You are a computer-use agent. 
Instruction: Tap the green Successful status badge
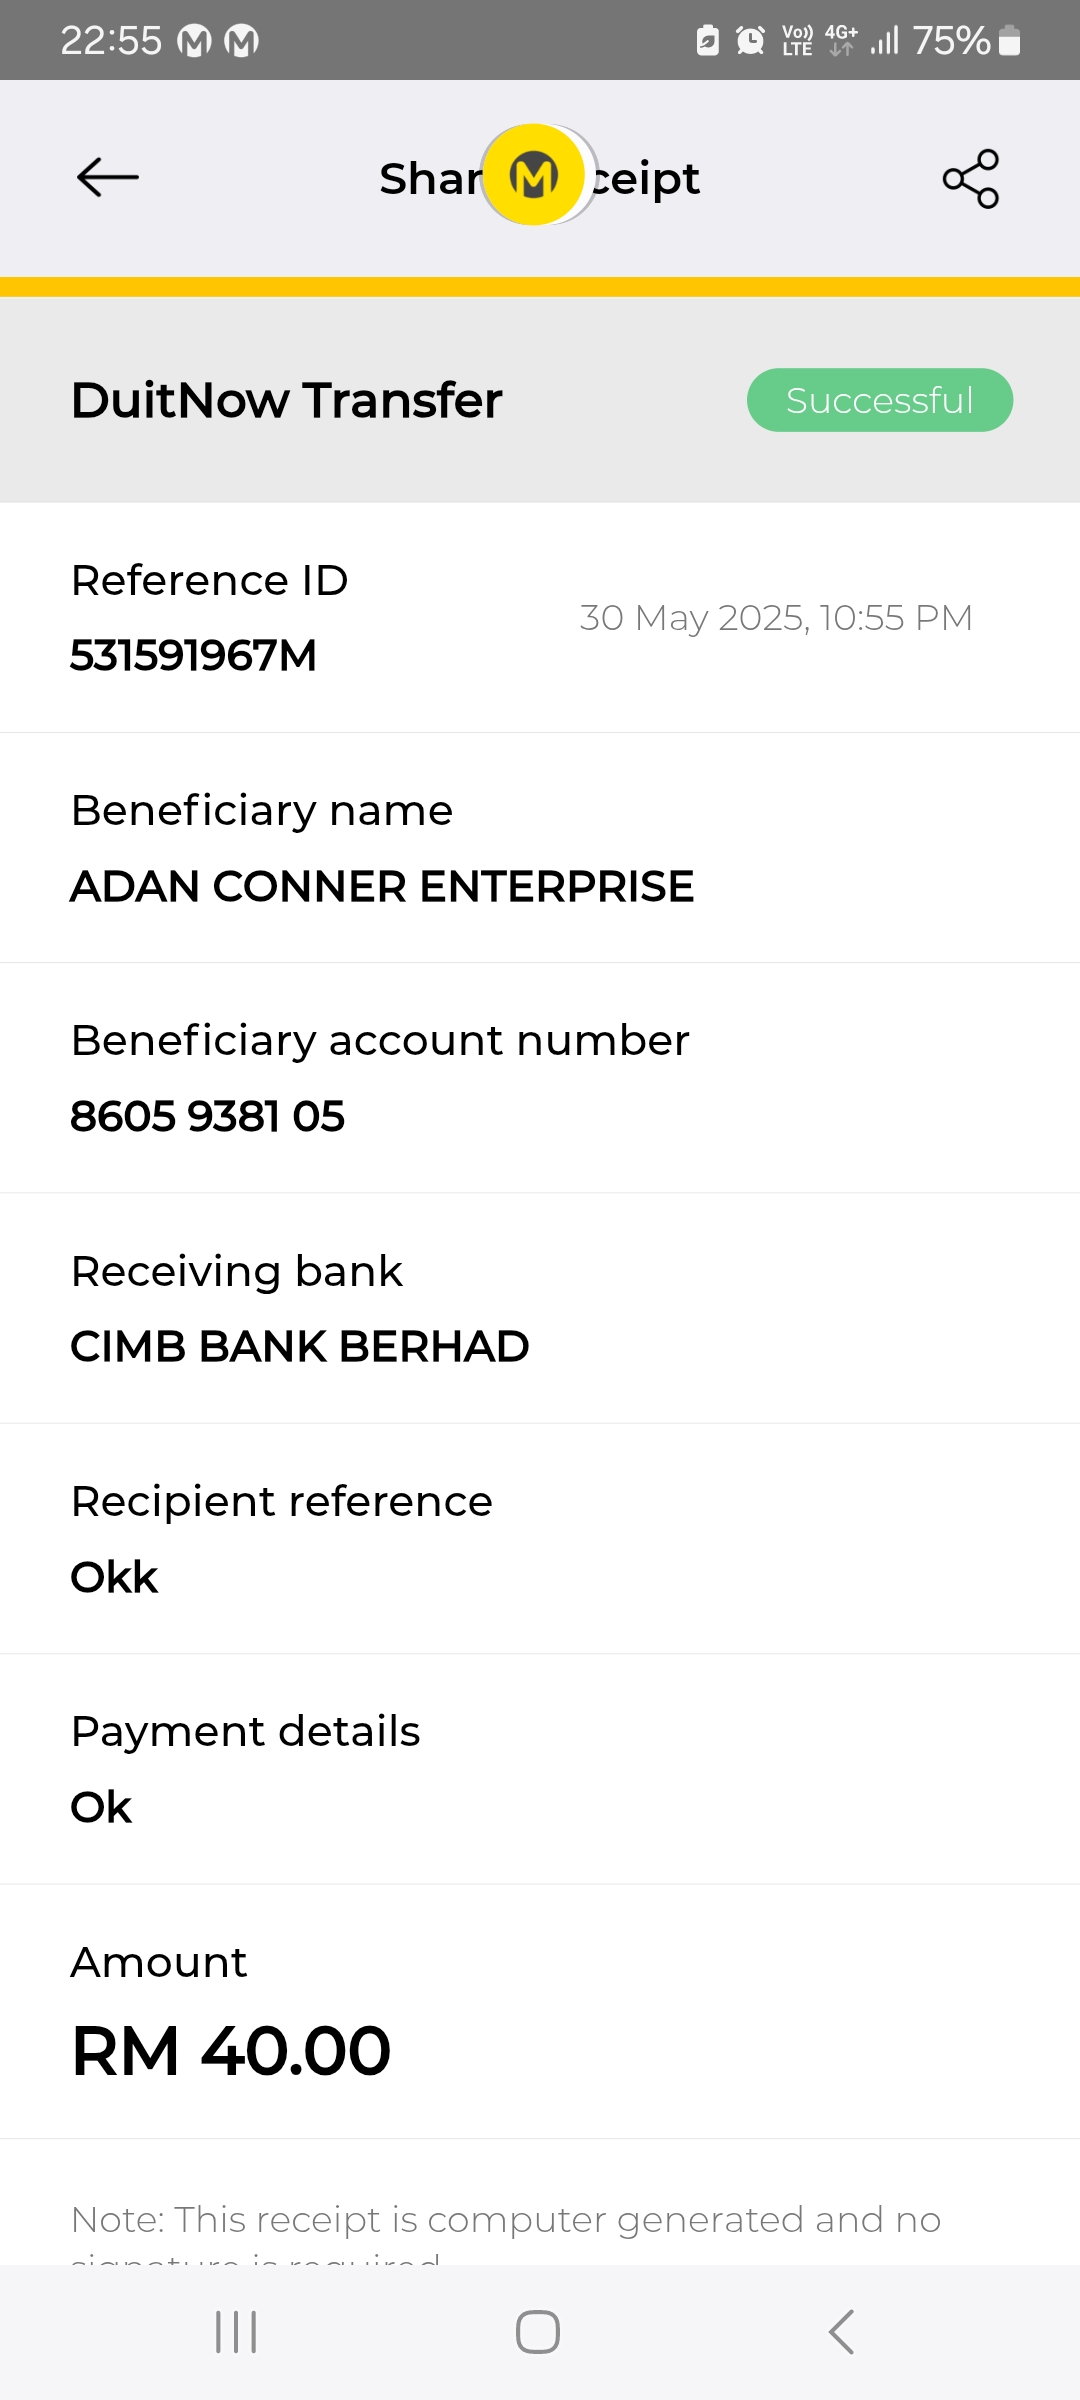pos(879,400)
